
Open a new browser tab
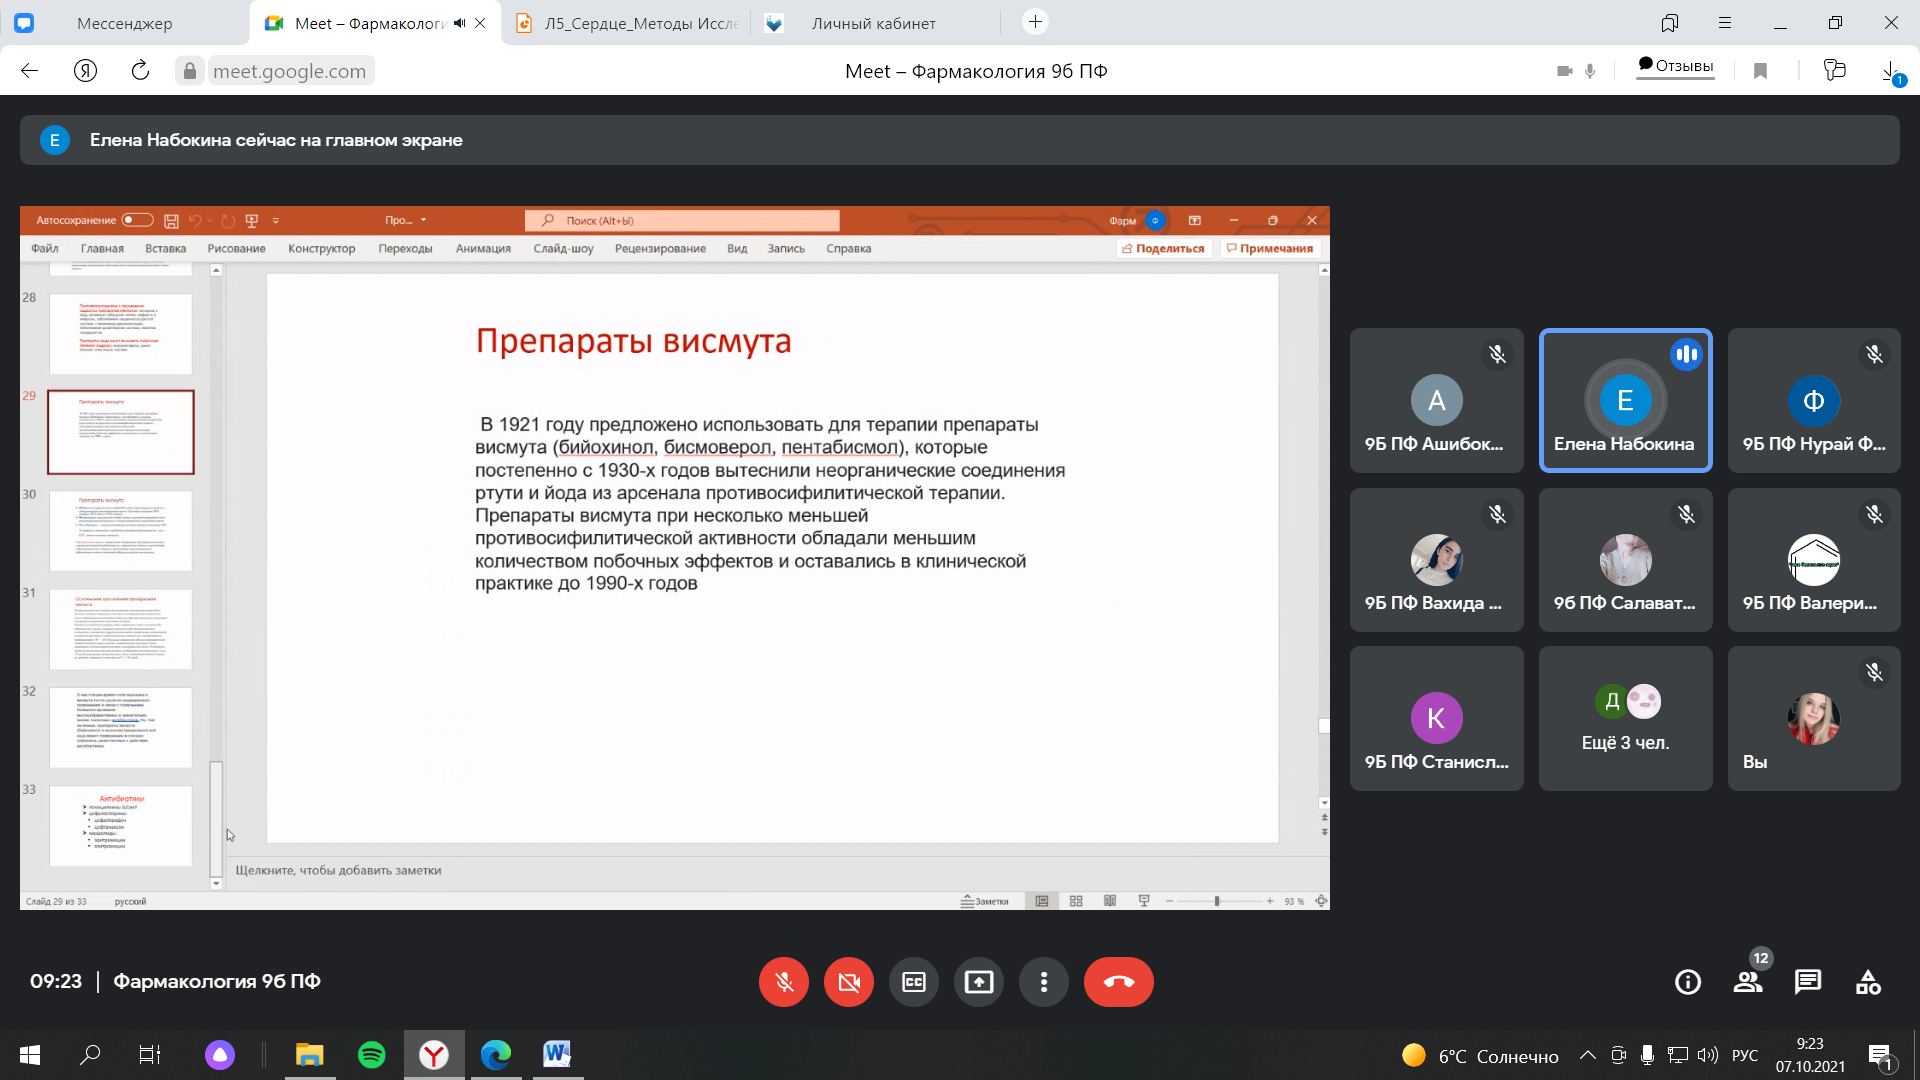coord(1036,22)
